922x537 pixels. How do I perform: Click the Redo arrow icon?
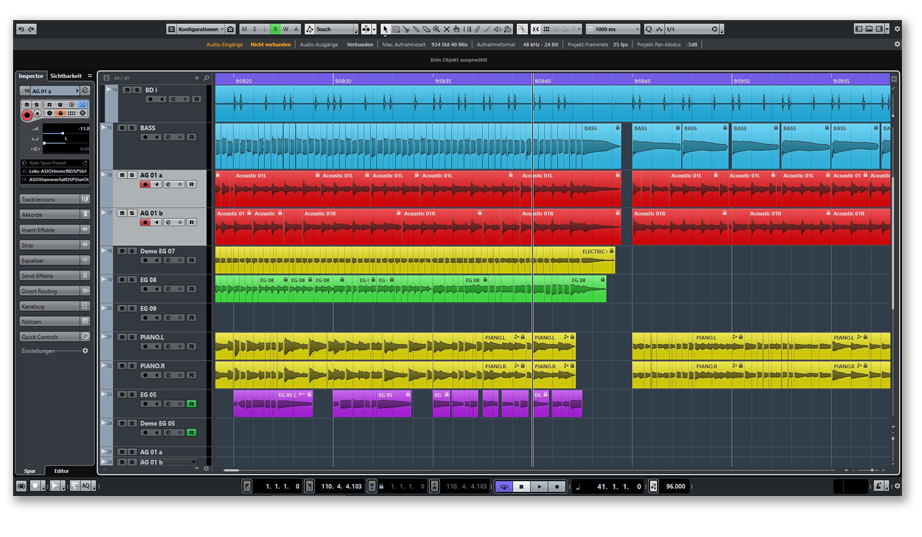click(x=31, y=29)
